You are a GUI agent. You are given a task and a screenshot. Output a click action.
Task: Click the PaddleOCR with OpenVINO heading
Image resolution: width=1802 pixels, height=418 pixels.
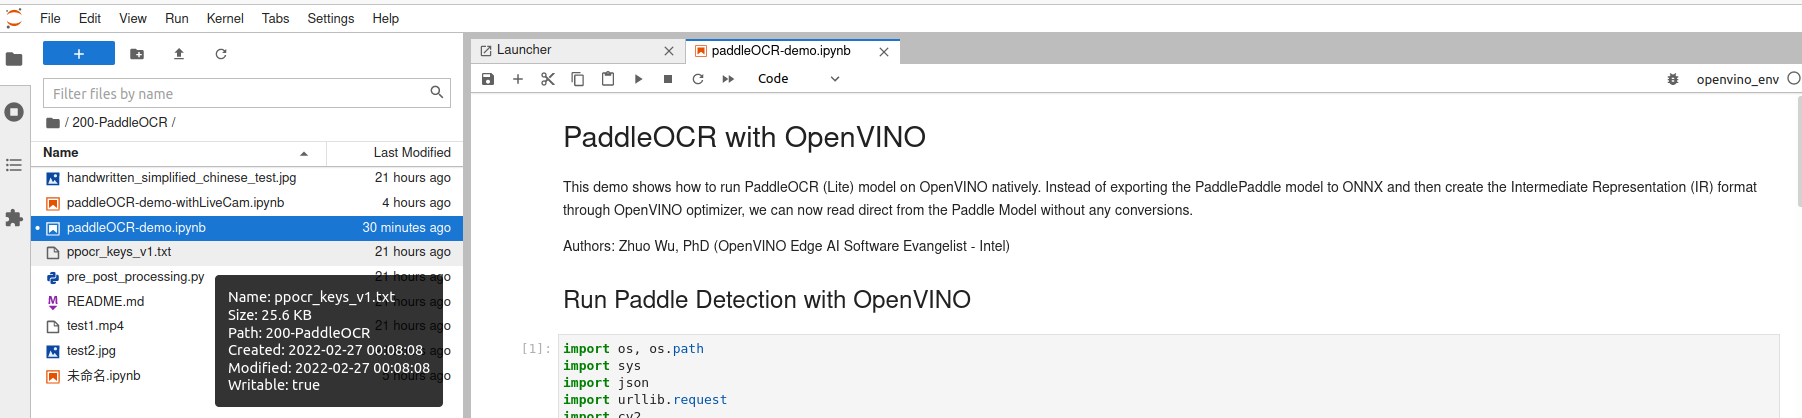point(744,137)
